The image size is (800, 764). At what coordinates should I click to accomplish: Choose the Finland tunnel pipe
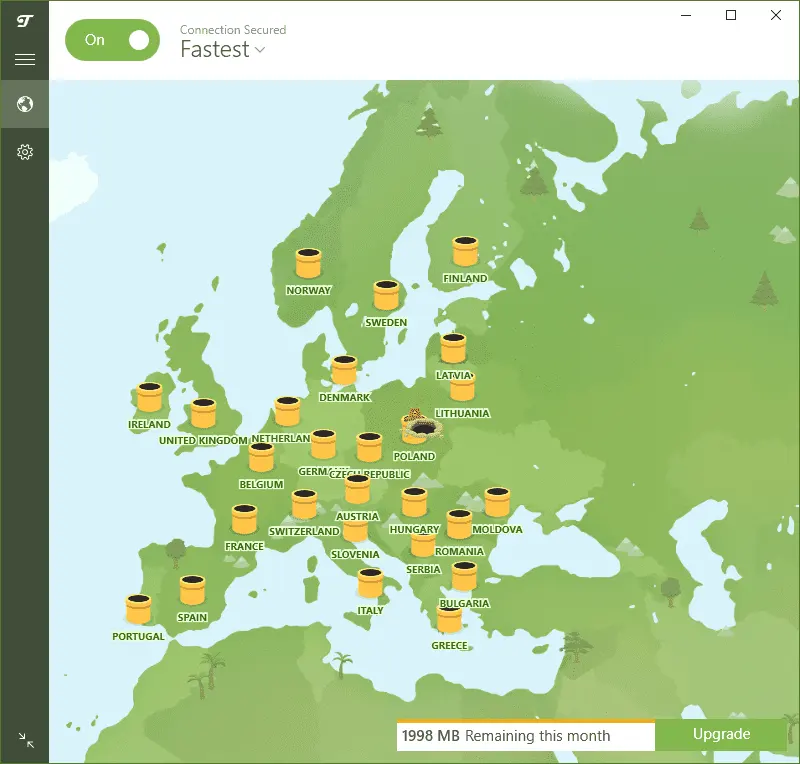pos(465,252)
